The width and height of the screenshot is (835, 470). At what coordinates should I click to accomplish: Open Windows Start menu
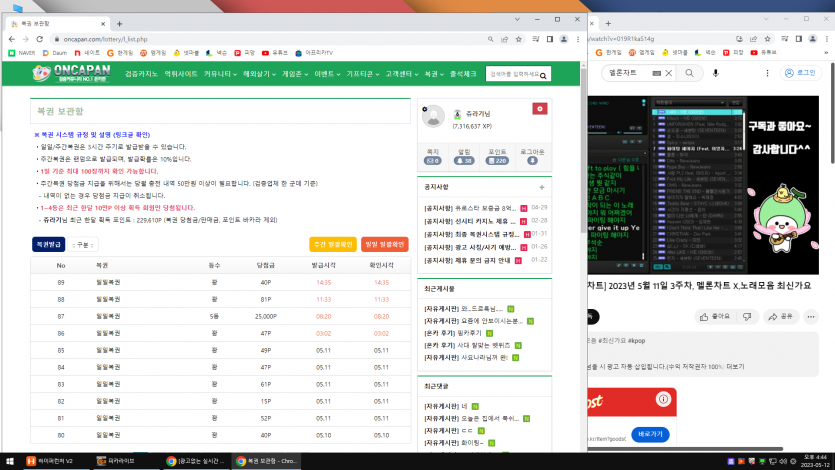click(9, 461)
